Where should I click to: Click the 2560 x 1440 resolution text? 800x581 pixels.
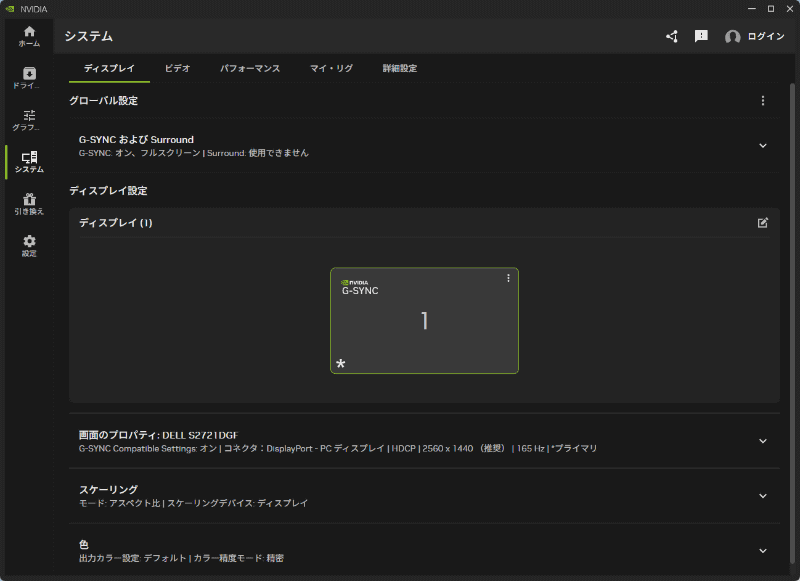tap(447, 448)
